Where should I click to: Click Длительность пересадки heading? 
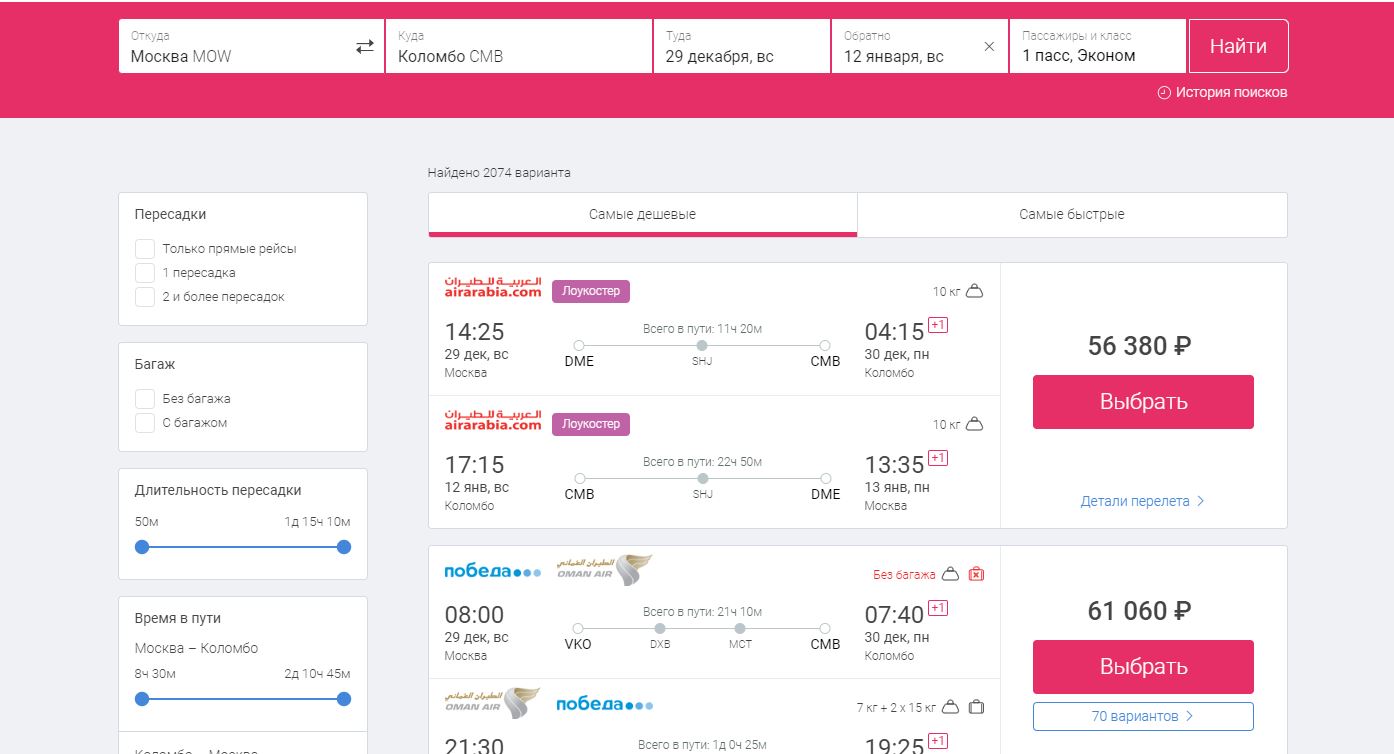tap(218, 491)
